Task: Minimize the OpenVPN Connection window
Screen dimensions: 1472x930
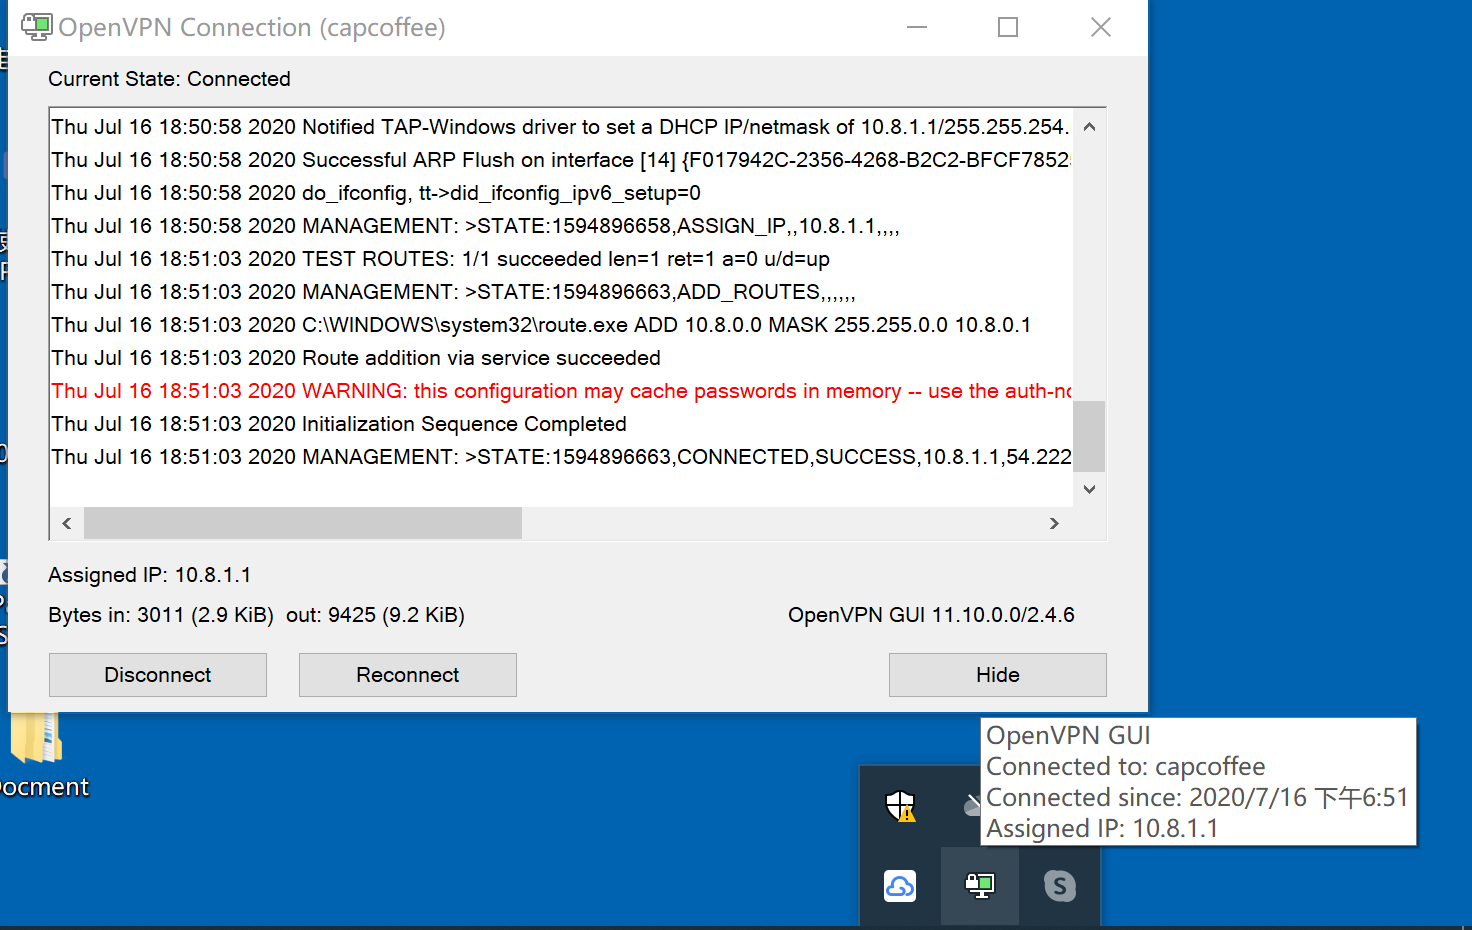Action: [x=916, y=27]
